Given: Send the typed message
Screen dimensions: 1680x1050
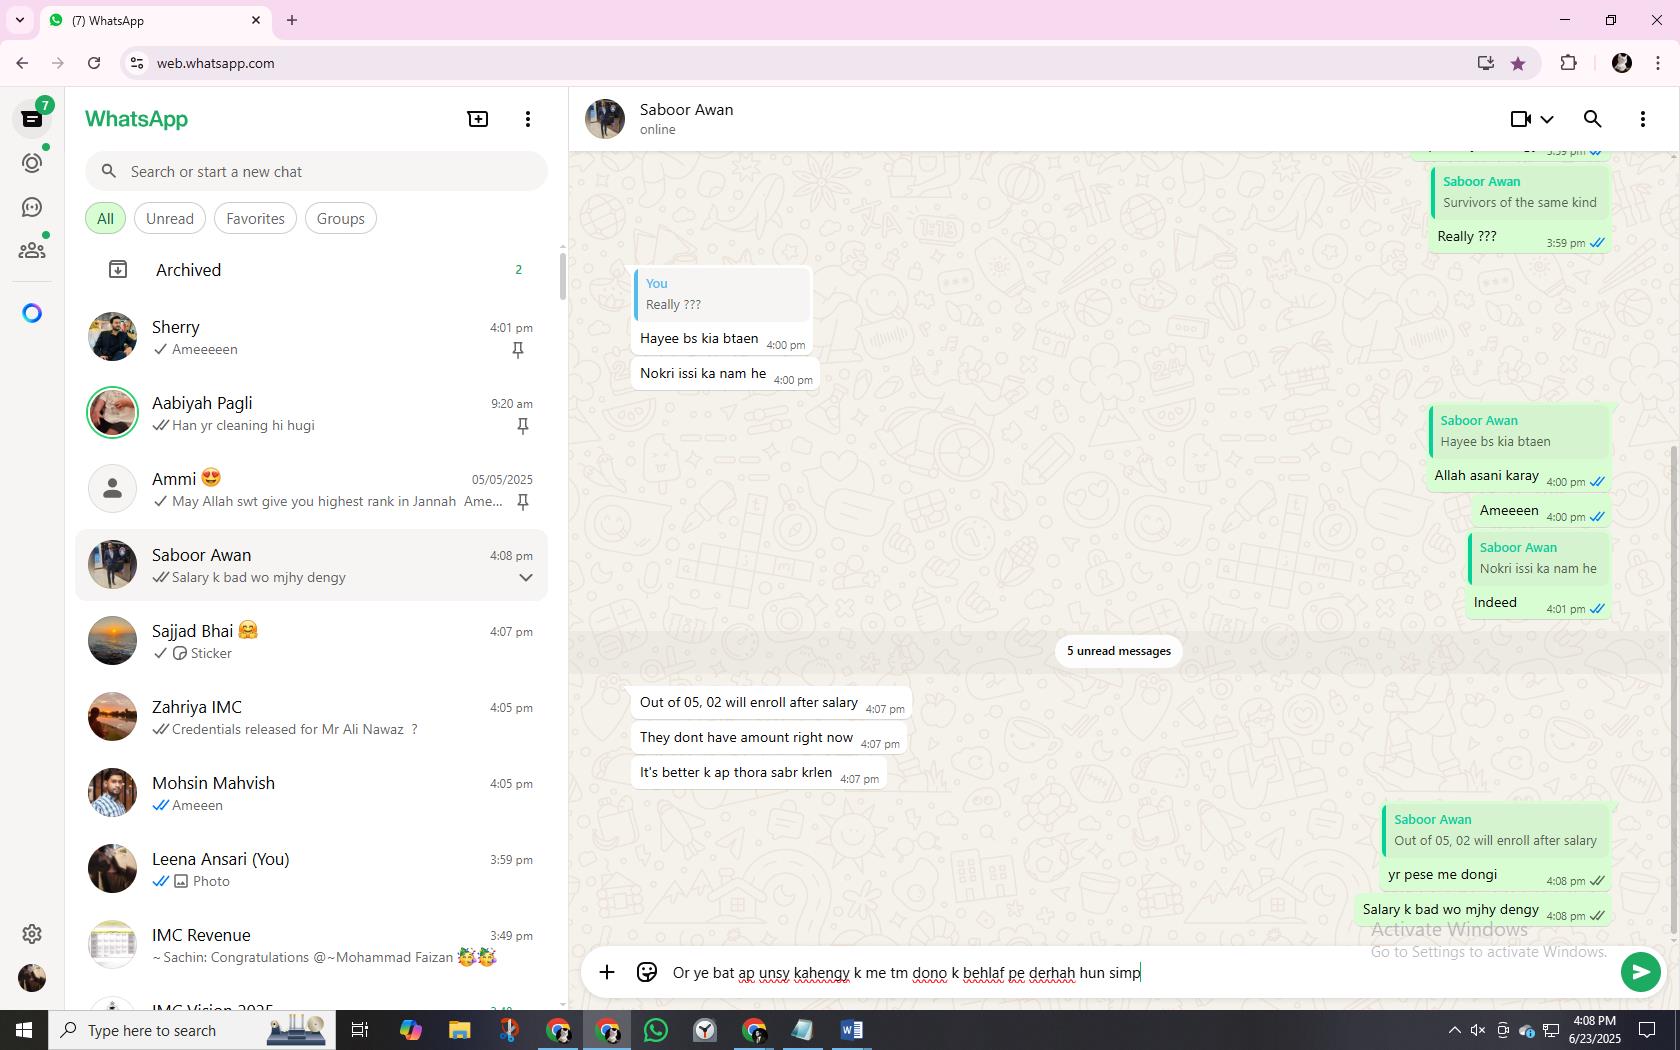Looking at the screenshot, I should point(1640,972).
